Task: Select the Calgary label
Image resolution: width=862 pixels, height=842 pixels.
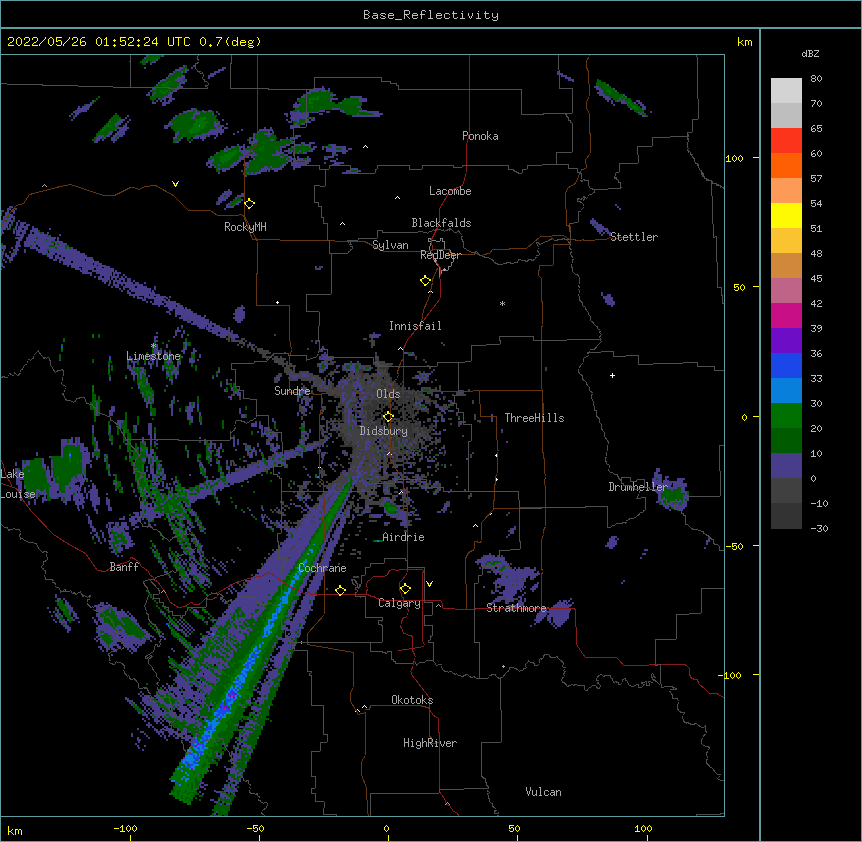Action: coord(399,603)
